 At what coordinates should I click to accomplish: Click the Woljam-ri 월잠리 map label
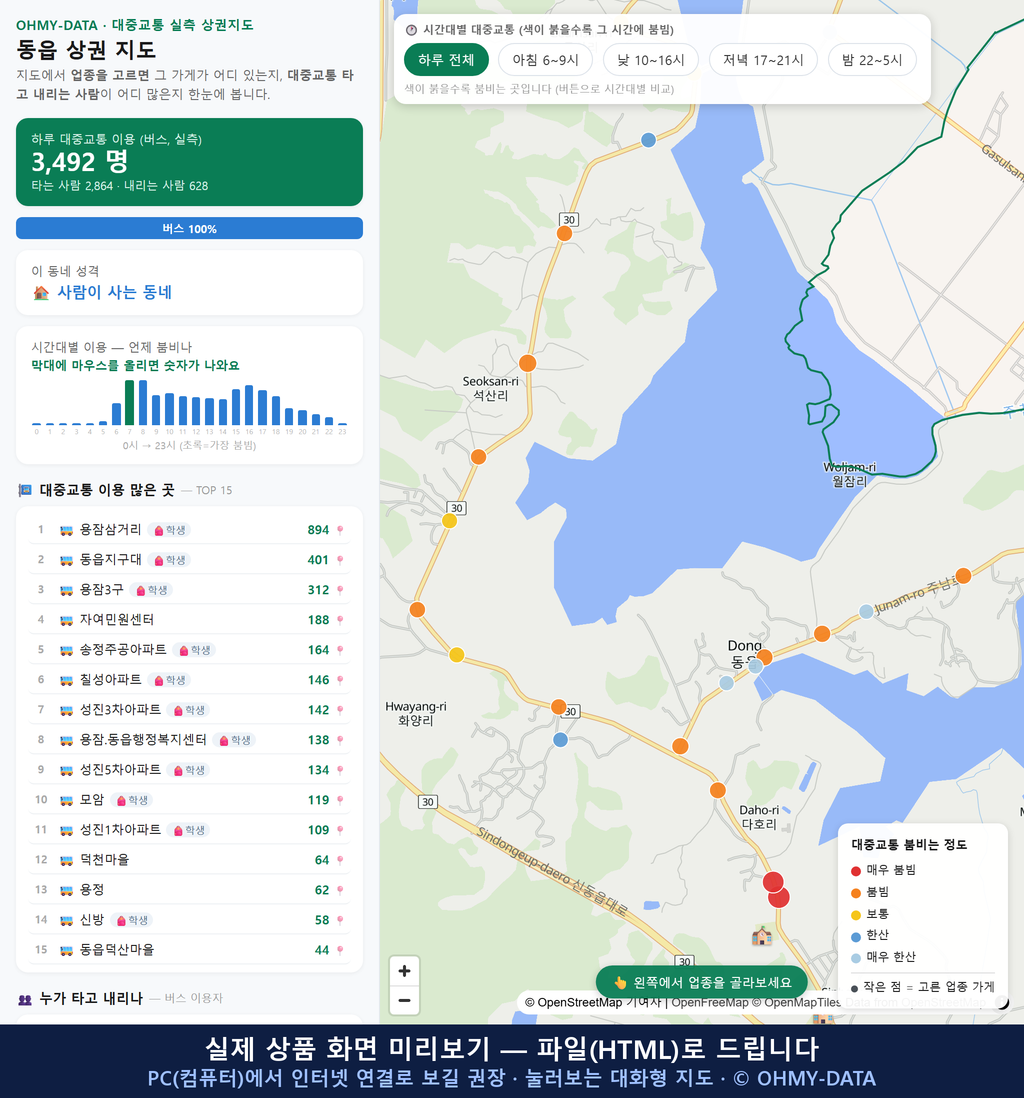tap(850, 474)
